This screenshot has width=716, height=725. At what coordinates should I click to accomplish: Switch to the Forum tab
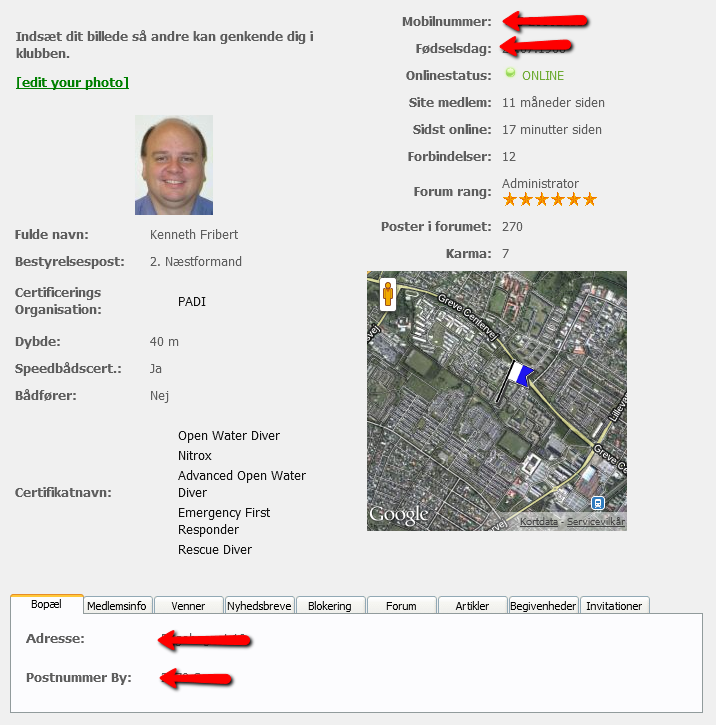pyautogui.click(x=401, y=605)
